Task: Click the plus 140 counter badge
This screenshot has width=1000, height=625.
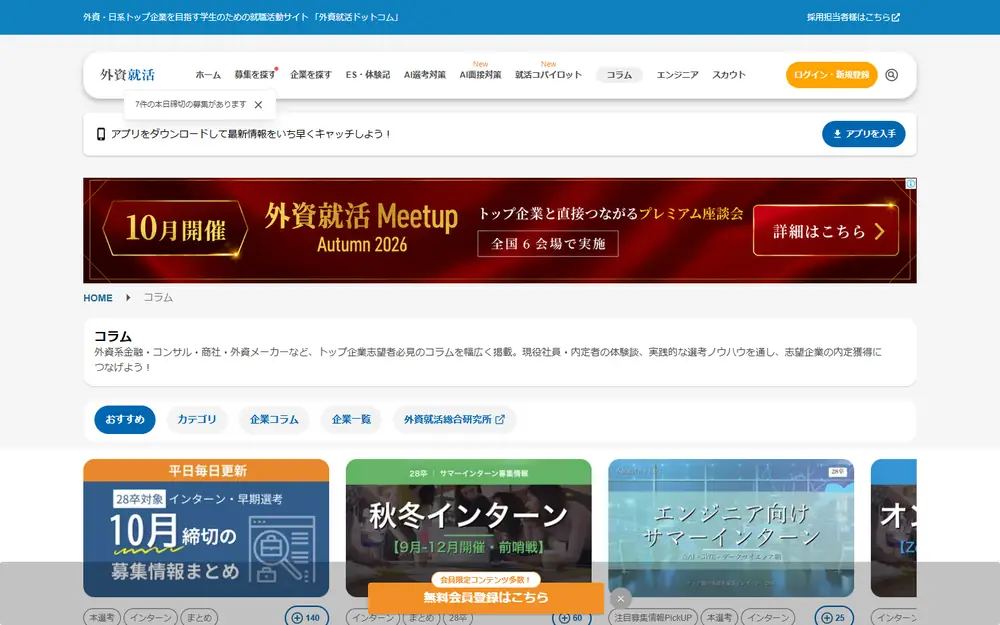Action: pos(307,617)
